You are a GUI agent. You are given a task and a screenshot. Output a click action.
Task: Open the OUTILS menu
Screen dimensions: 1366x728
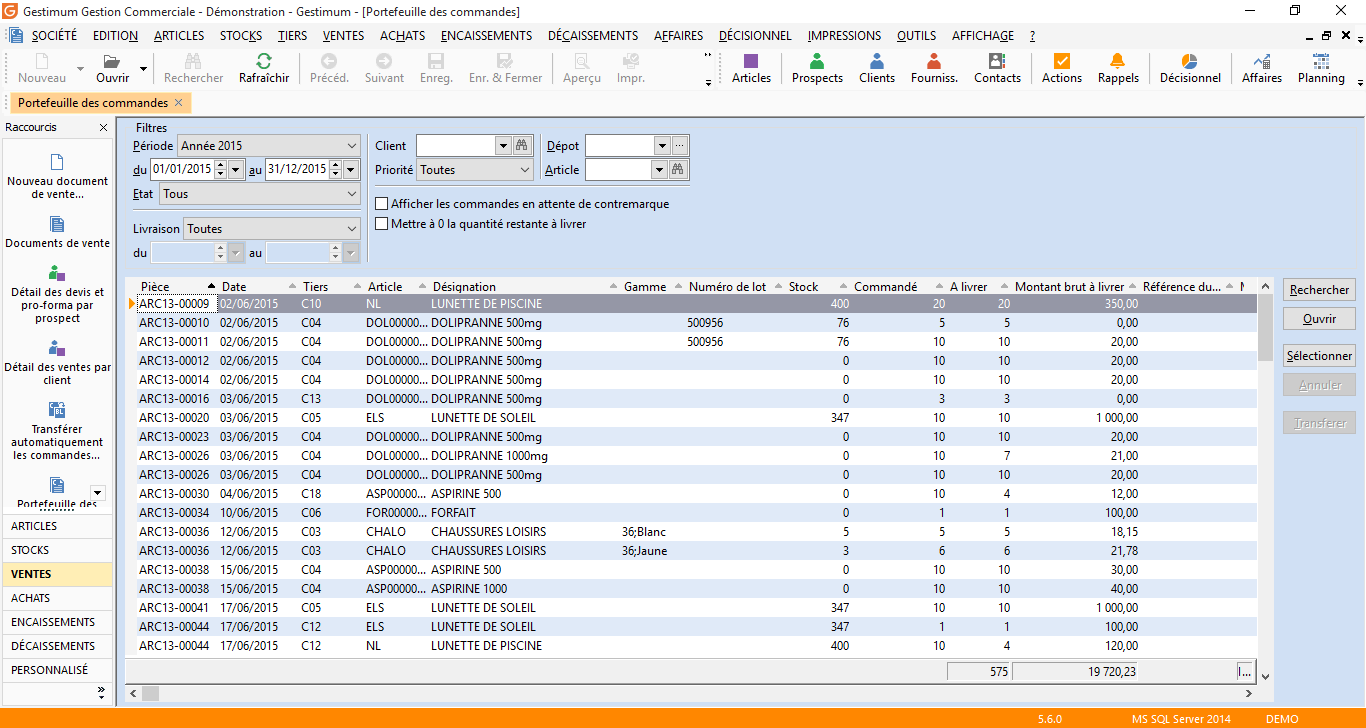(x=916, y=36)
